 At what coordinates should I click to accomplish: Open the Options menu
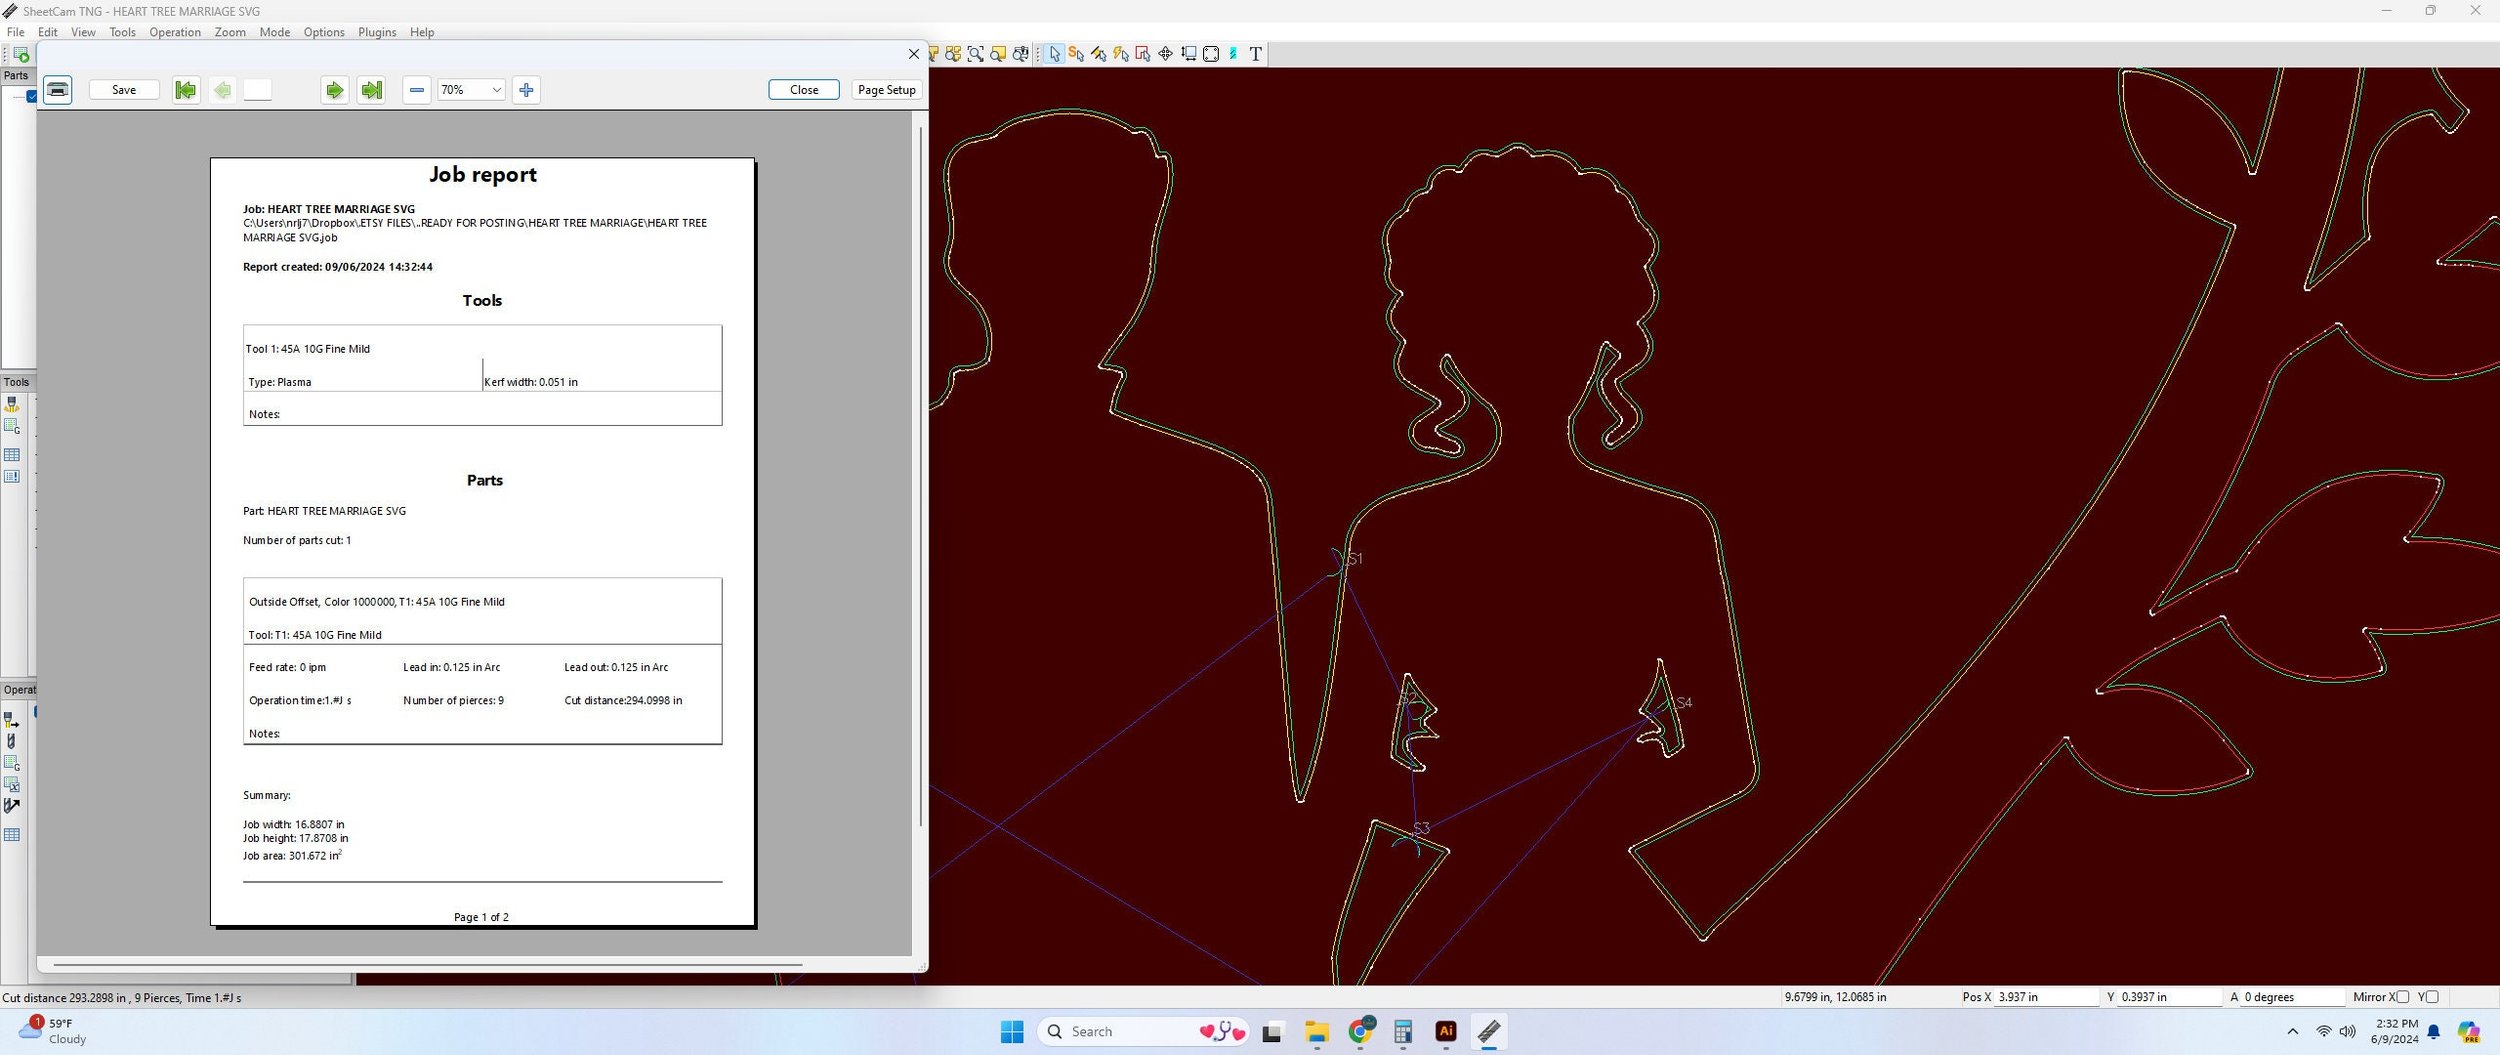click(324, 32)
